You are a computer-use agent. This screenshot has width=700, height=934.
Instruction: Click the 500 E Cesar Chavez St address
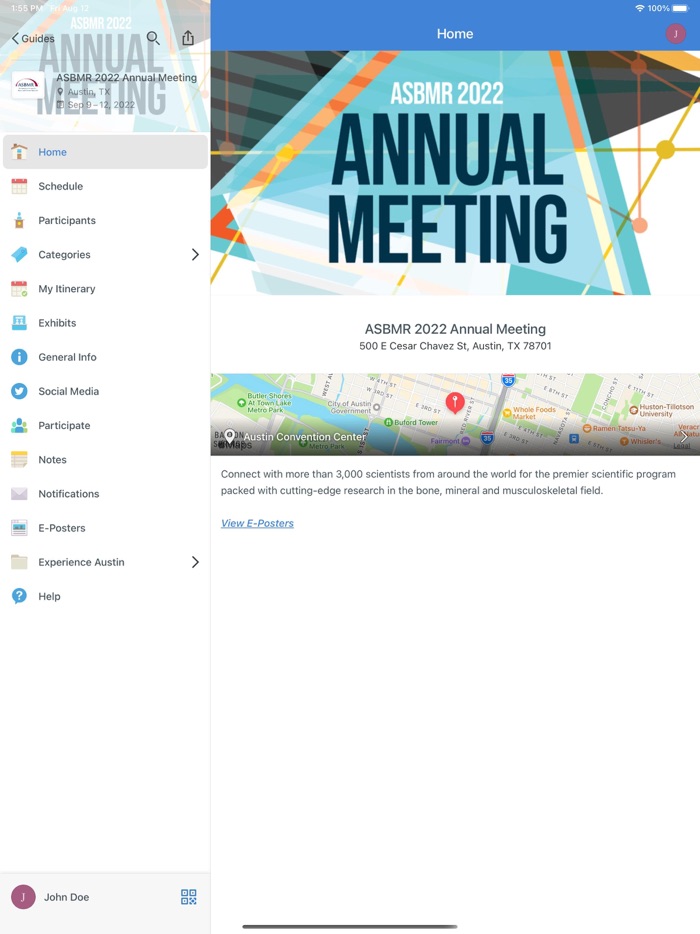click(455, 346)
